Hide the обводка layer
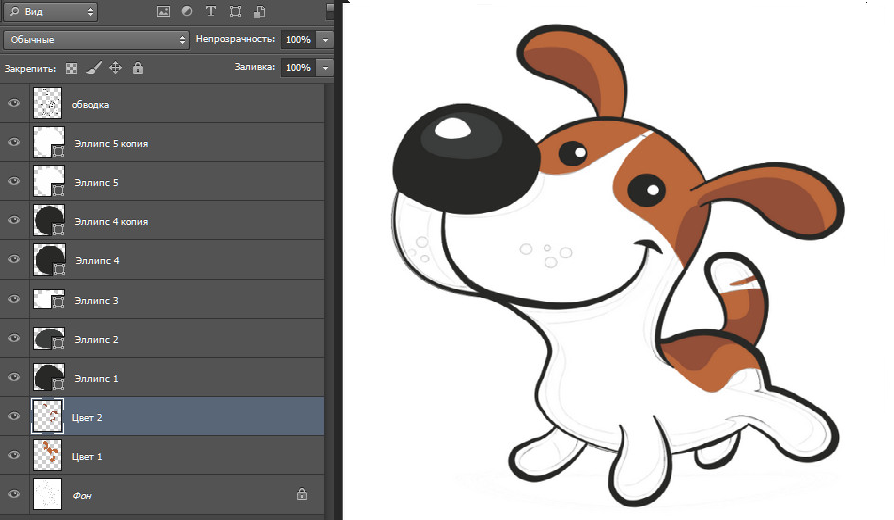Viewport: 894px width, 520px height. pyautogui.click(x=14, y=103)
